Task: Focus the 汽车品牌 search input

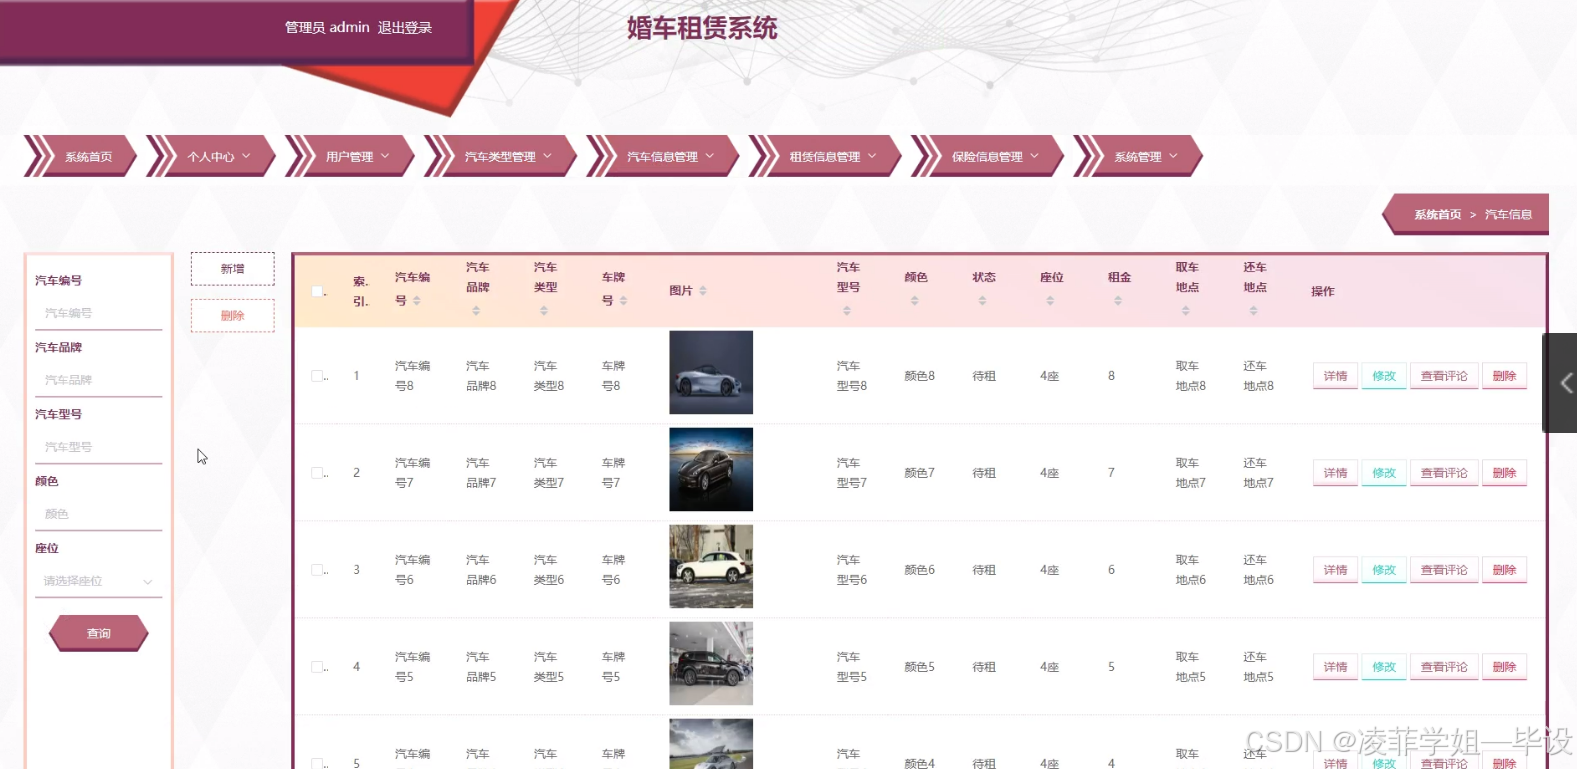Action: (x=98, y=380)
